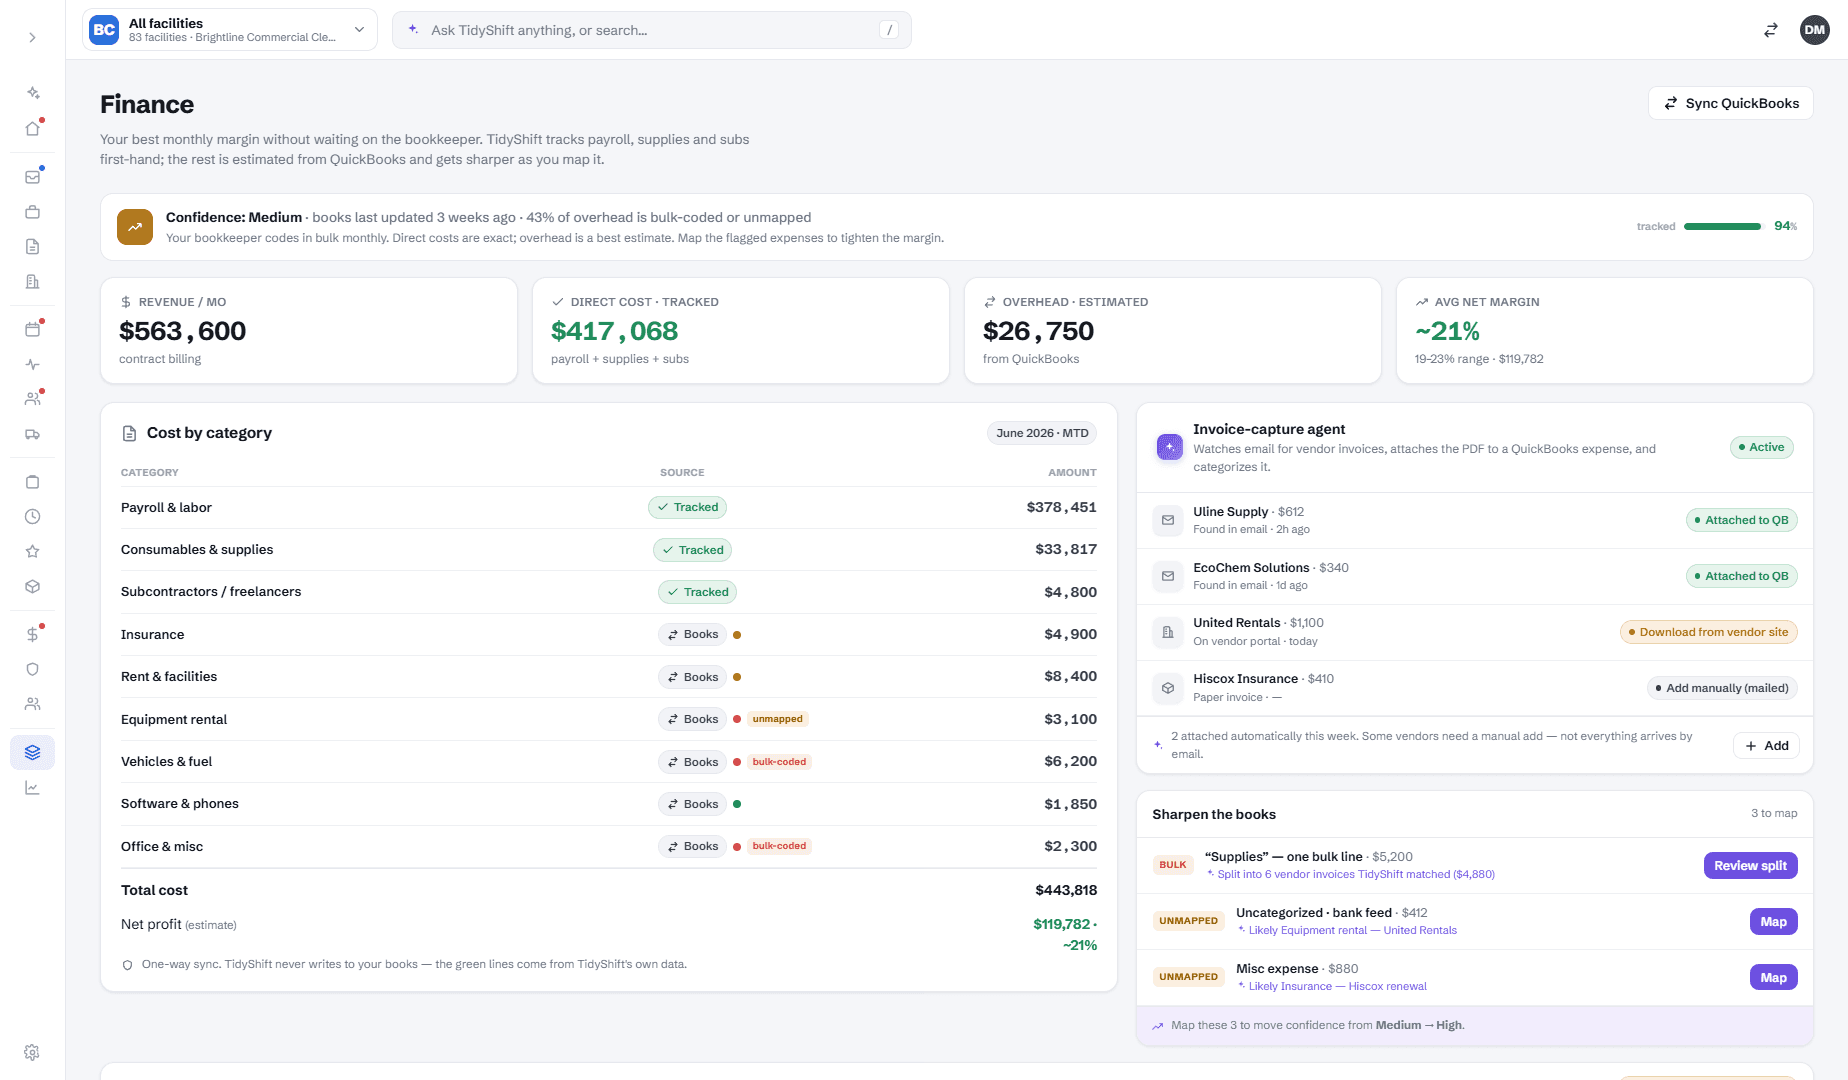Click the Total cost amount $443,818
This screenshot has height=1080, width=1848.
click(x=1066, y=890)
